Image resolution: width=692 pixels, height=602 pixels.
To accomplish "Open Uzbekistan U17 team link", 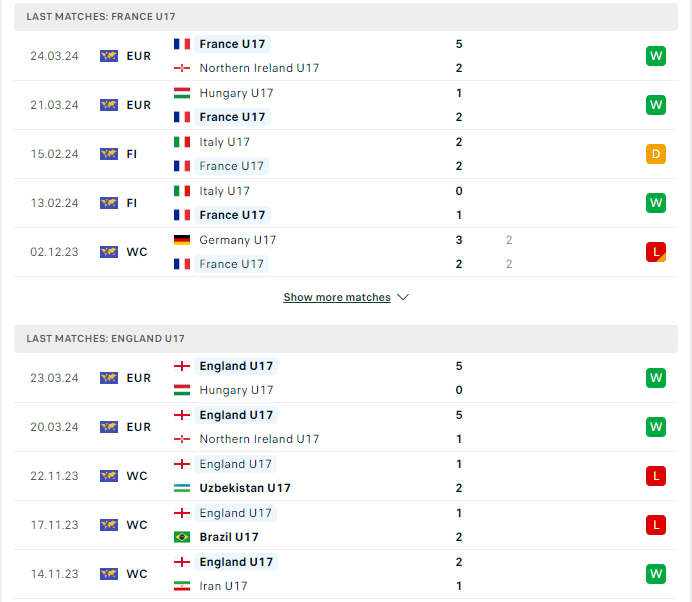I will 245,488.
